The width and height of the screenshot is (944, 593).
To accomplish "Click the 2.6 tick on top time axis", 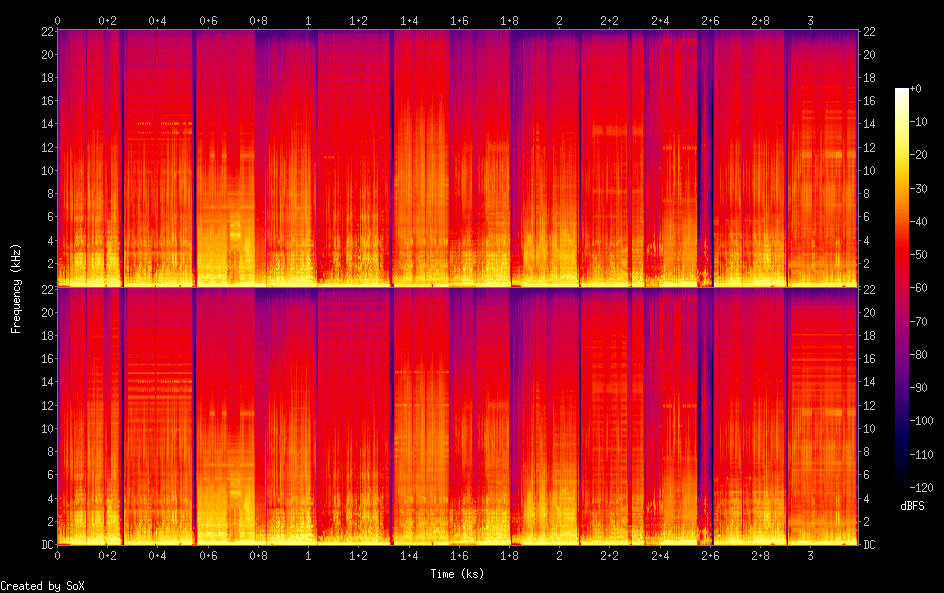I will point(710,20).
